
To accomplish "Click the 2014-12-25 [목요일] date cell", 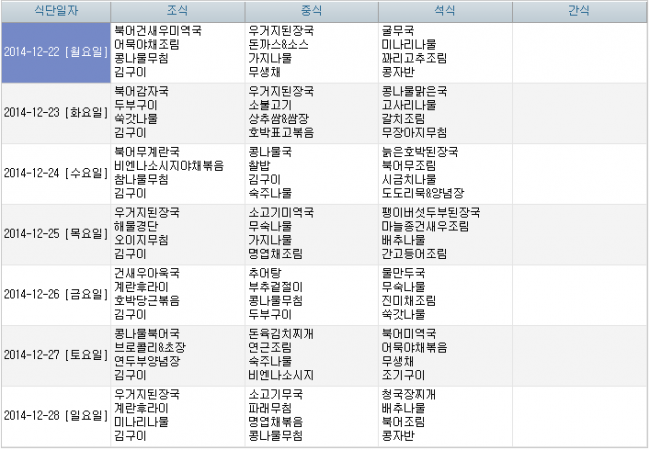I will click(x=55, y=233).
